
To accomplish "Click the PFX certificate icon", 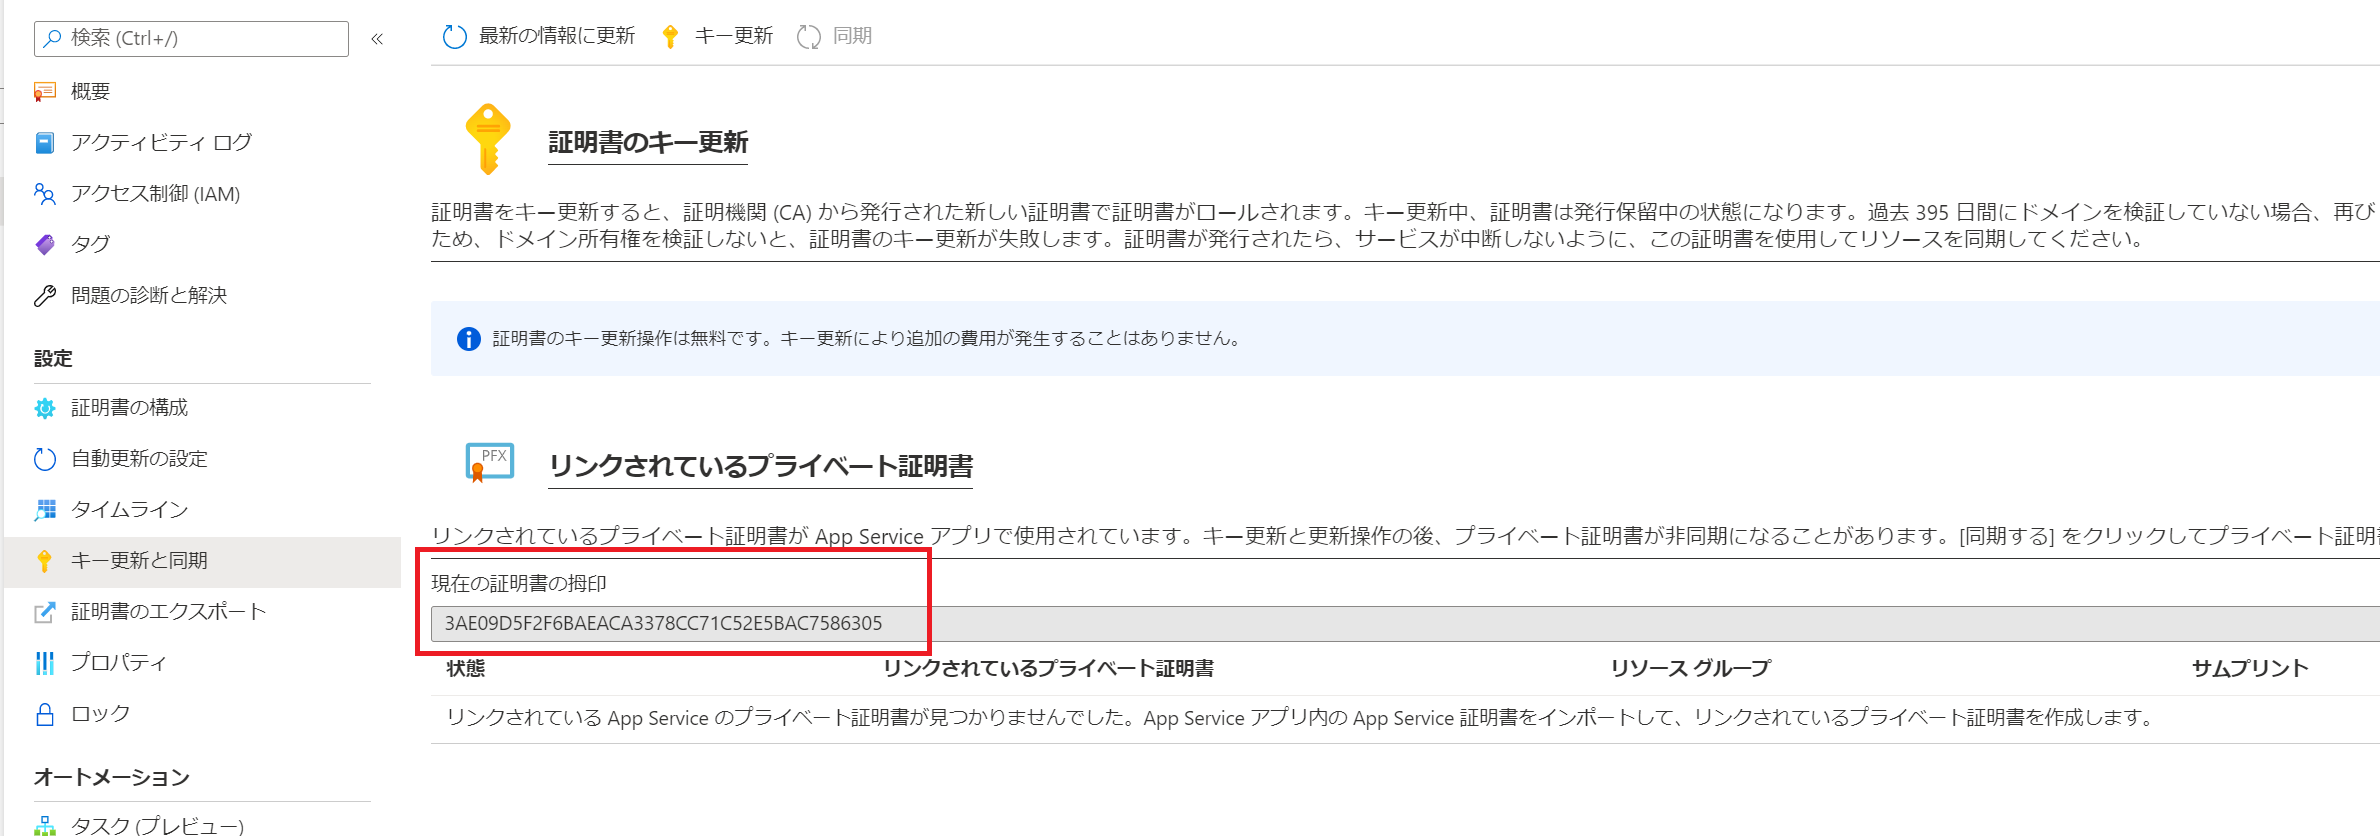I will 490,463.
